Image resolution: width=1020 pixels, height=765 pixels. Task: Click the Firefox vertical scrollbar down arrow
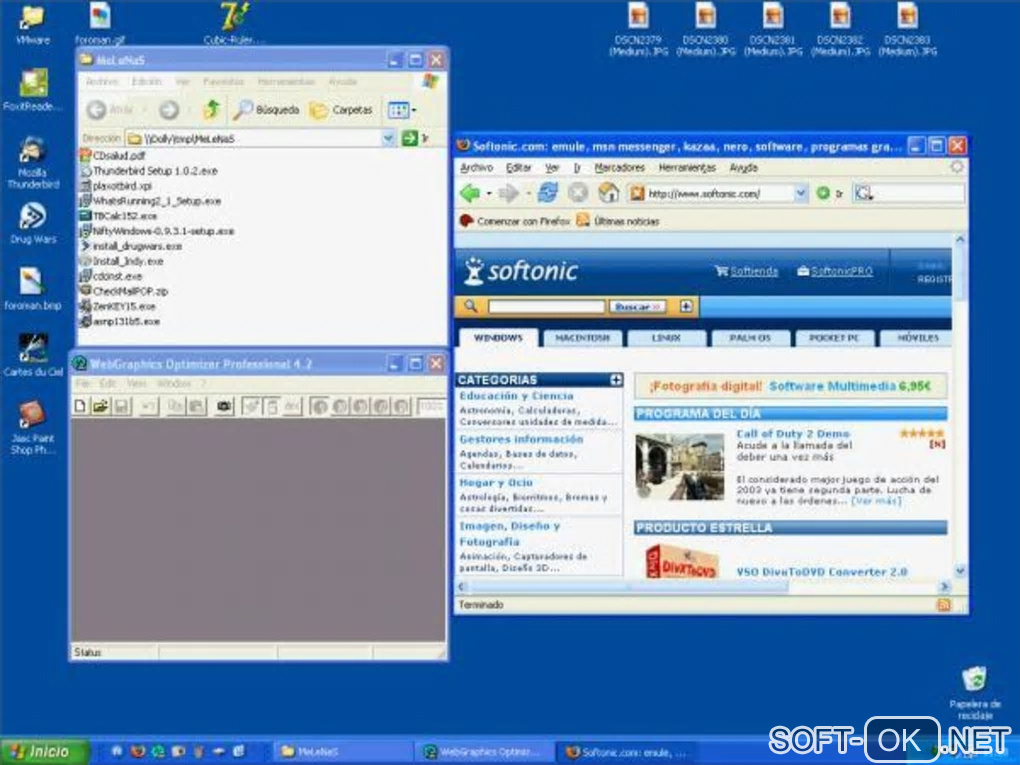click(x=960, y=570)
